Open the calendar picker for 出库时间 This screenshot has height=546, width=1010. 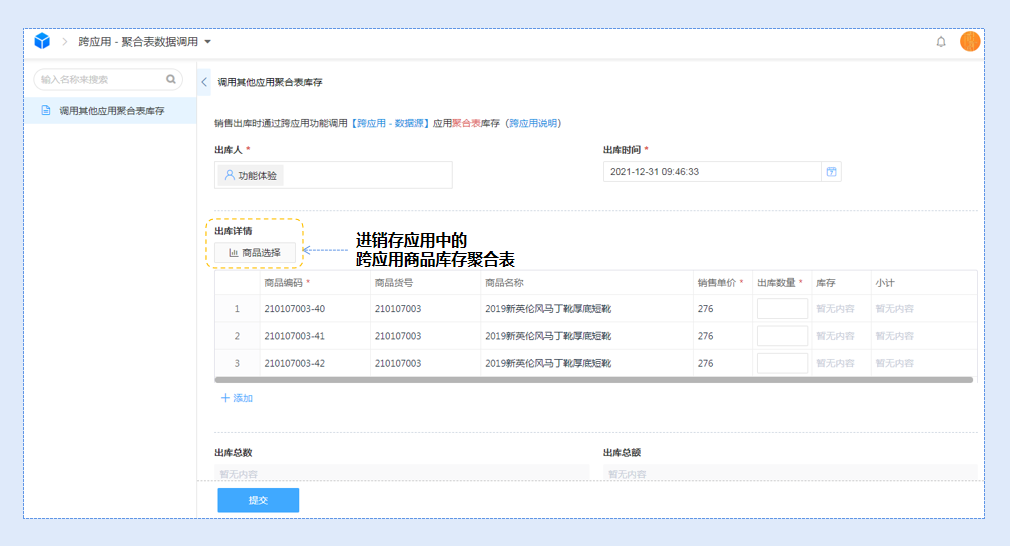pos(830,172)
